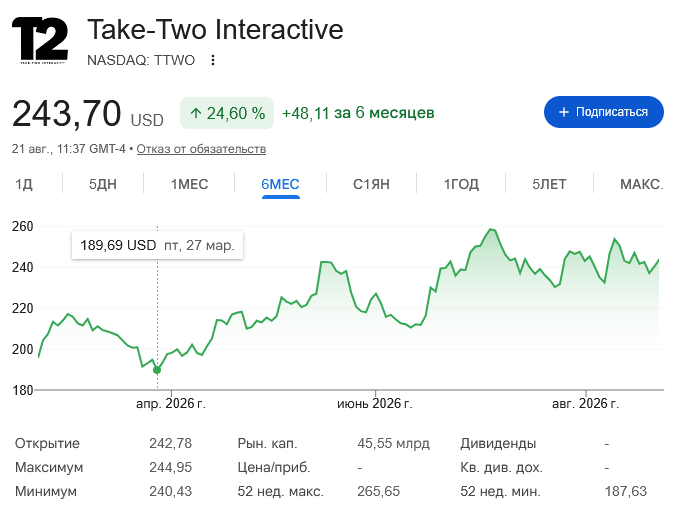Click the Take-Two T2 logo
The image size is (677, 515).
point(40,41)
